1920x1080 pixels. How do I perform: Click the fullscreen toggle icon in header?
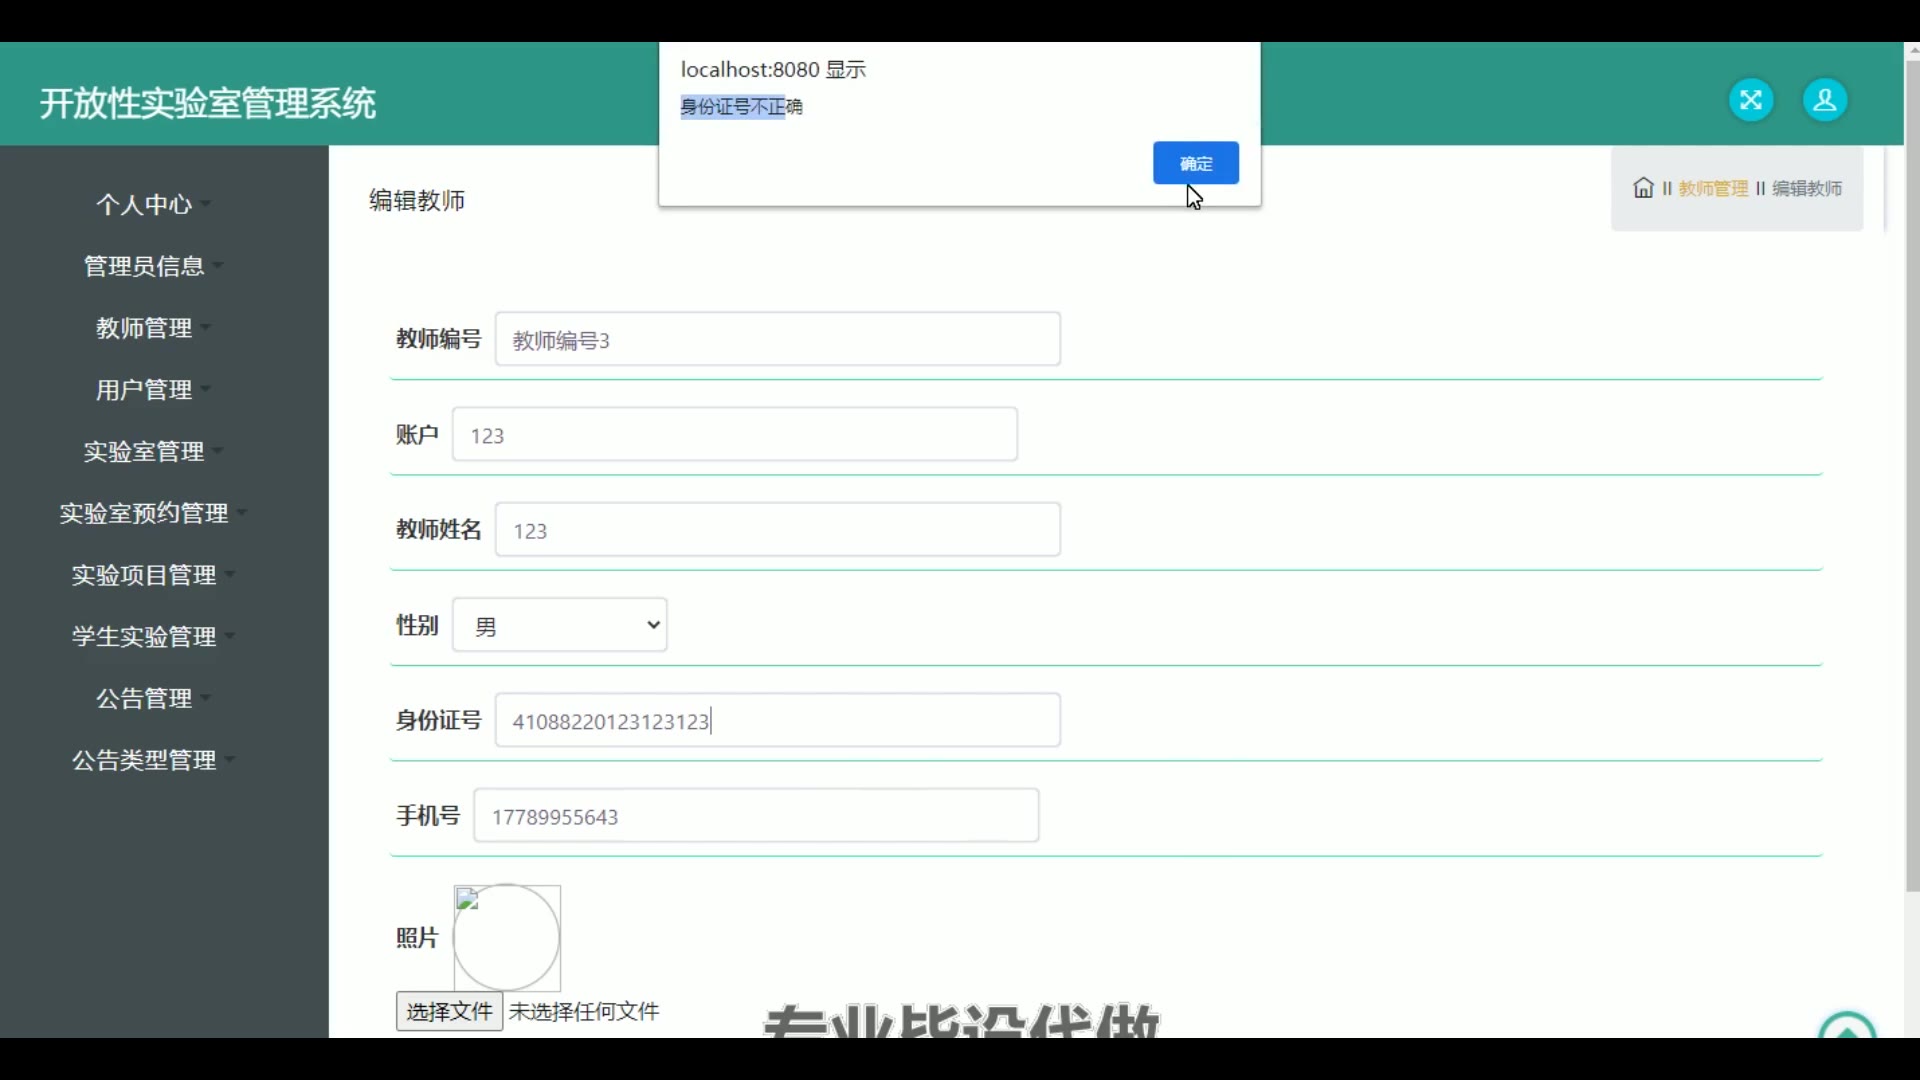(x=1751, y=100)
